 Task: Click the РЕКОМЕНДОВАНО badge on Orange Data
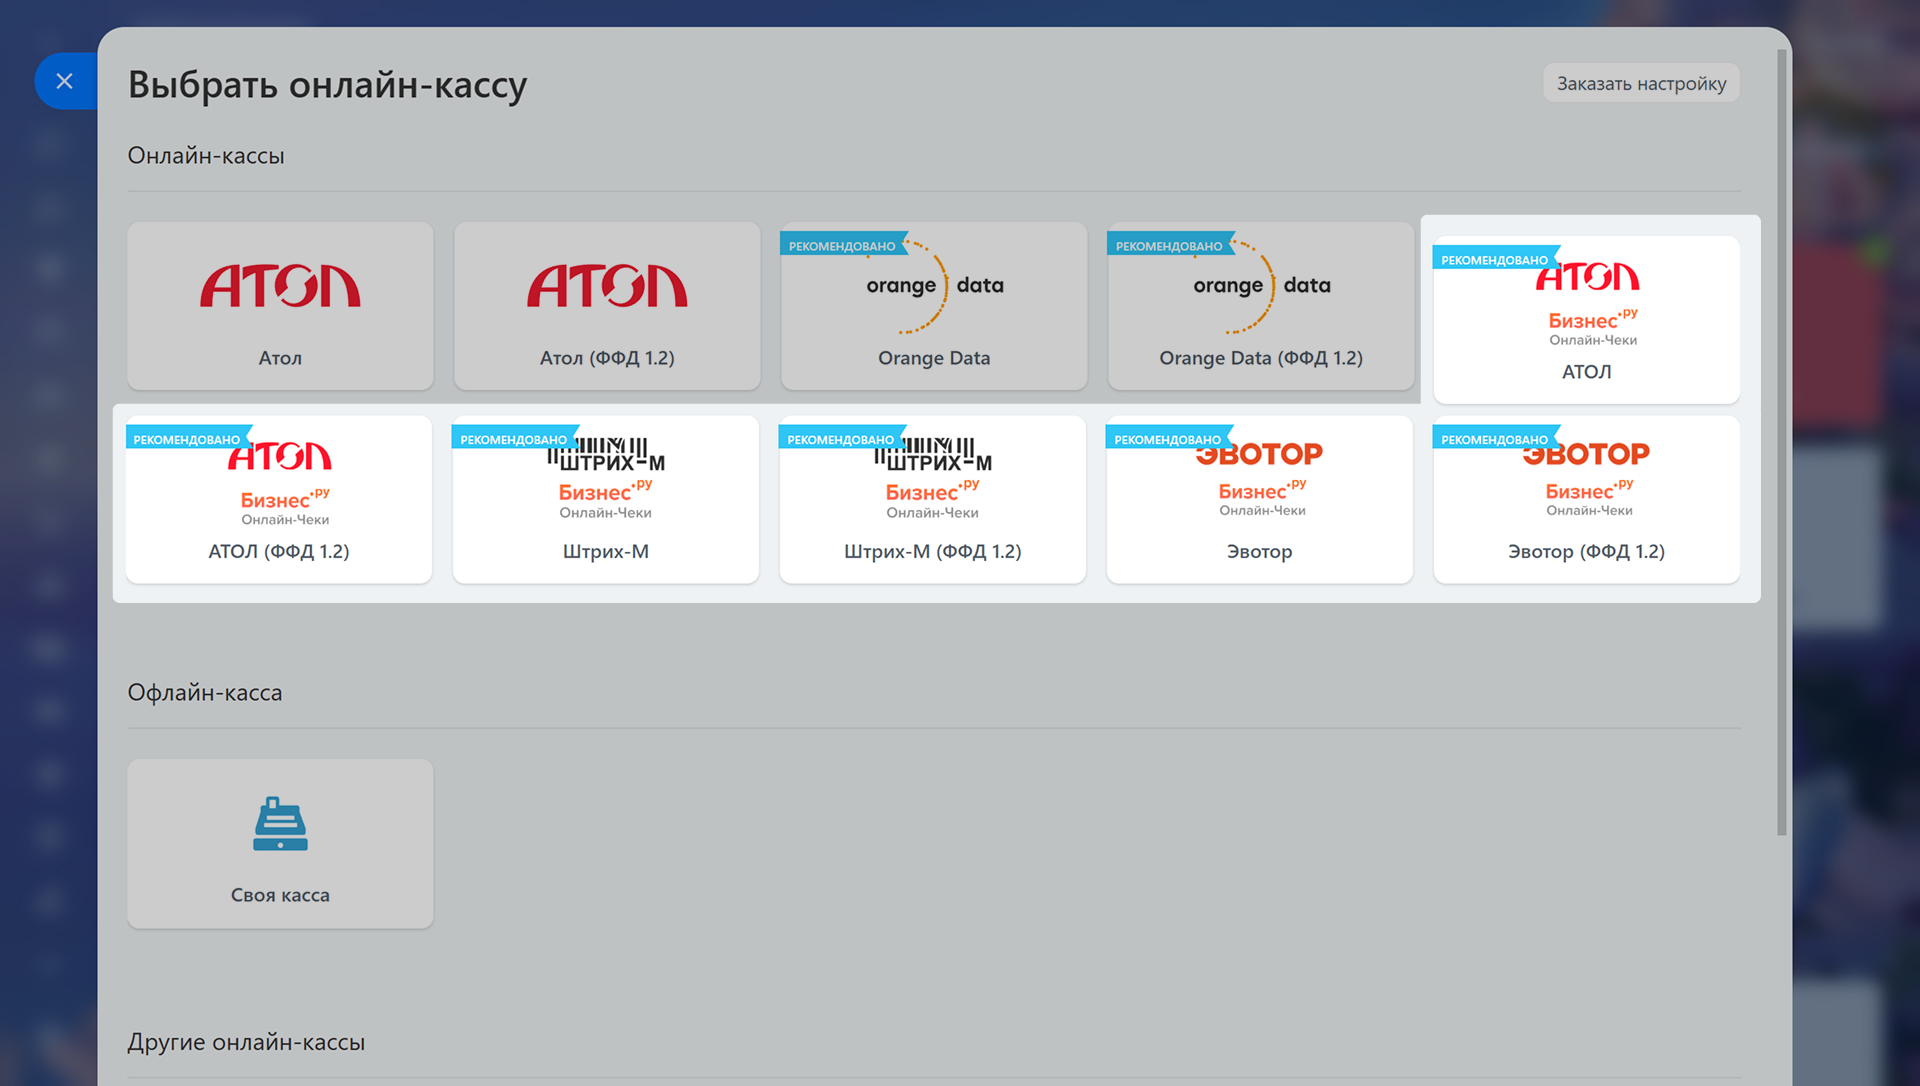(x=843, y=245)
